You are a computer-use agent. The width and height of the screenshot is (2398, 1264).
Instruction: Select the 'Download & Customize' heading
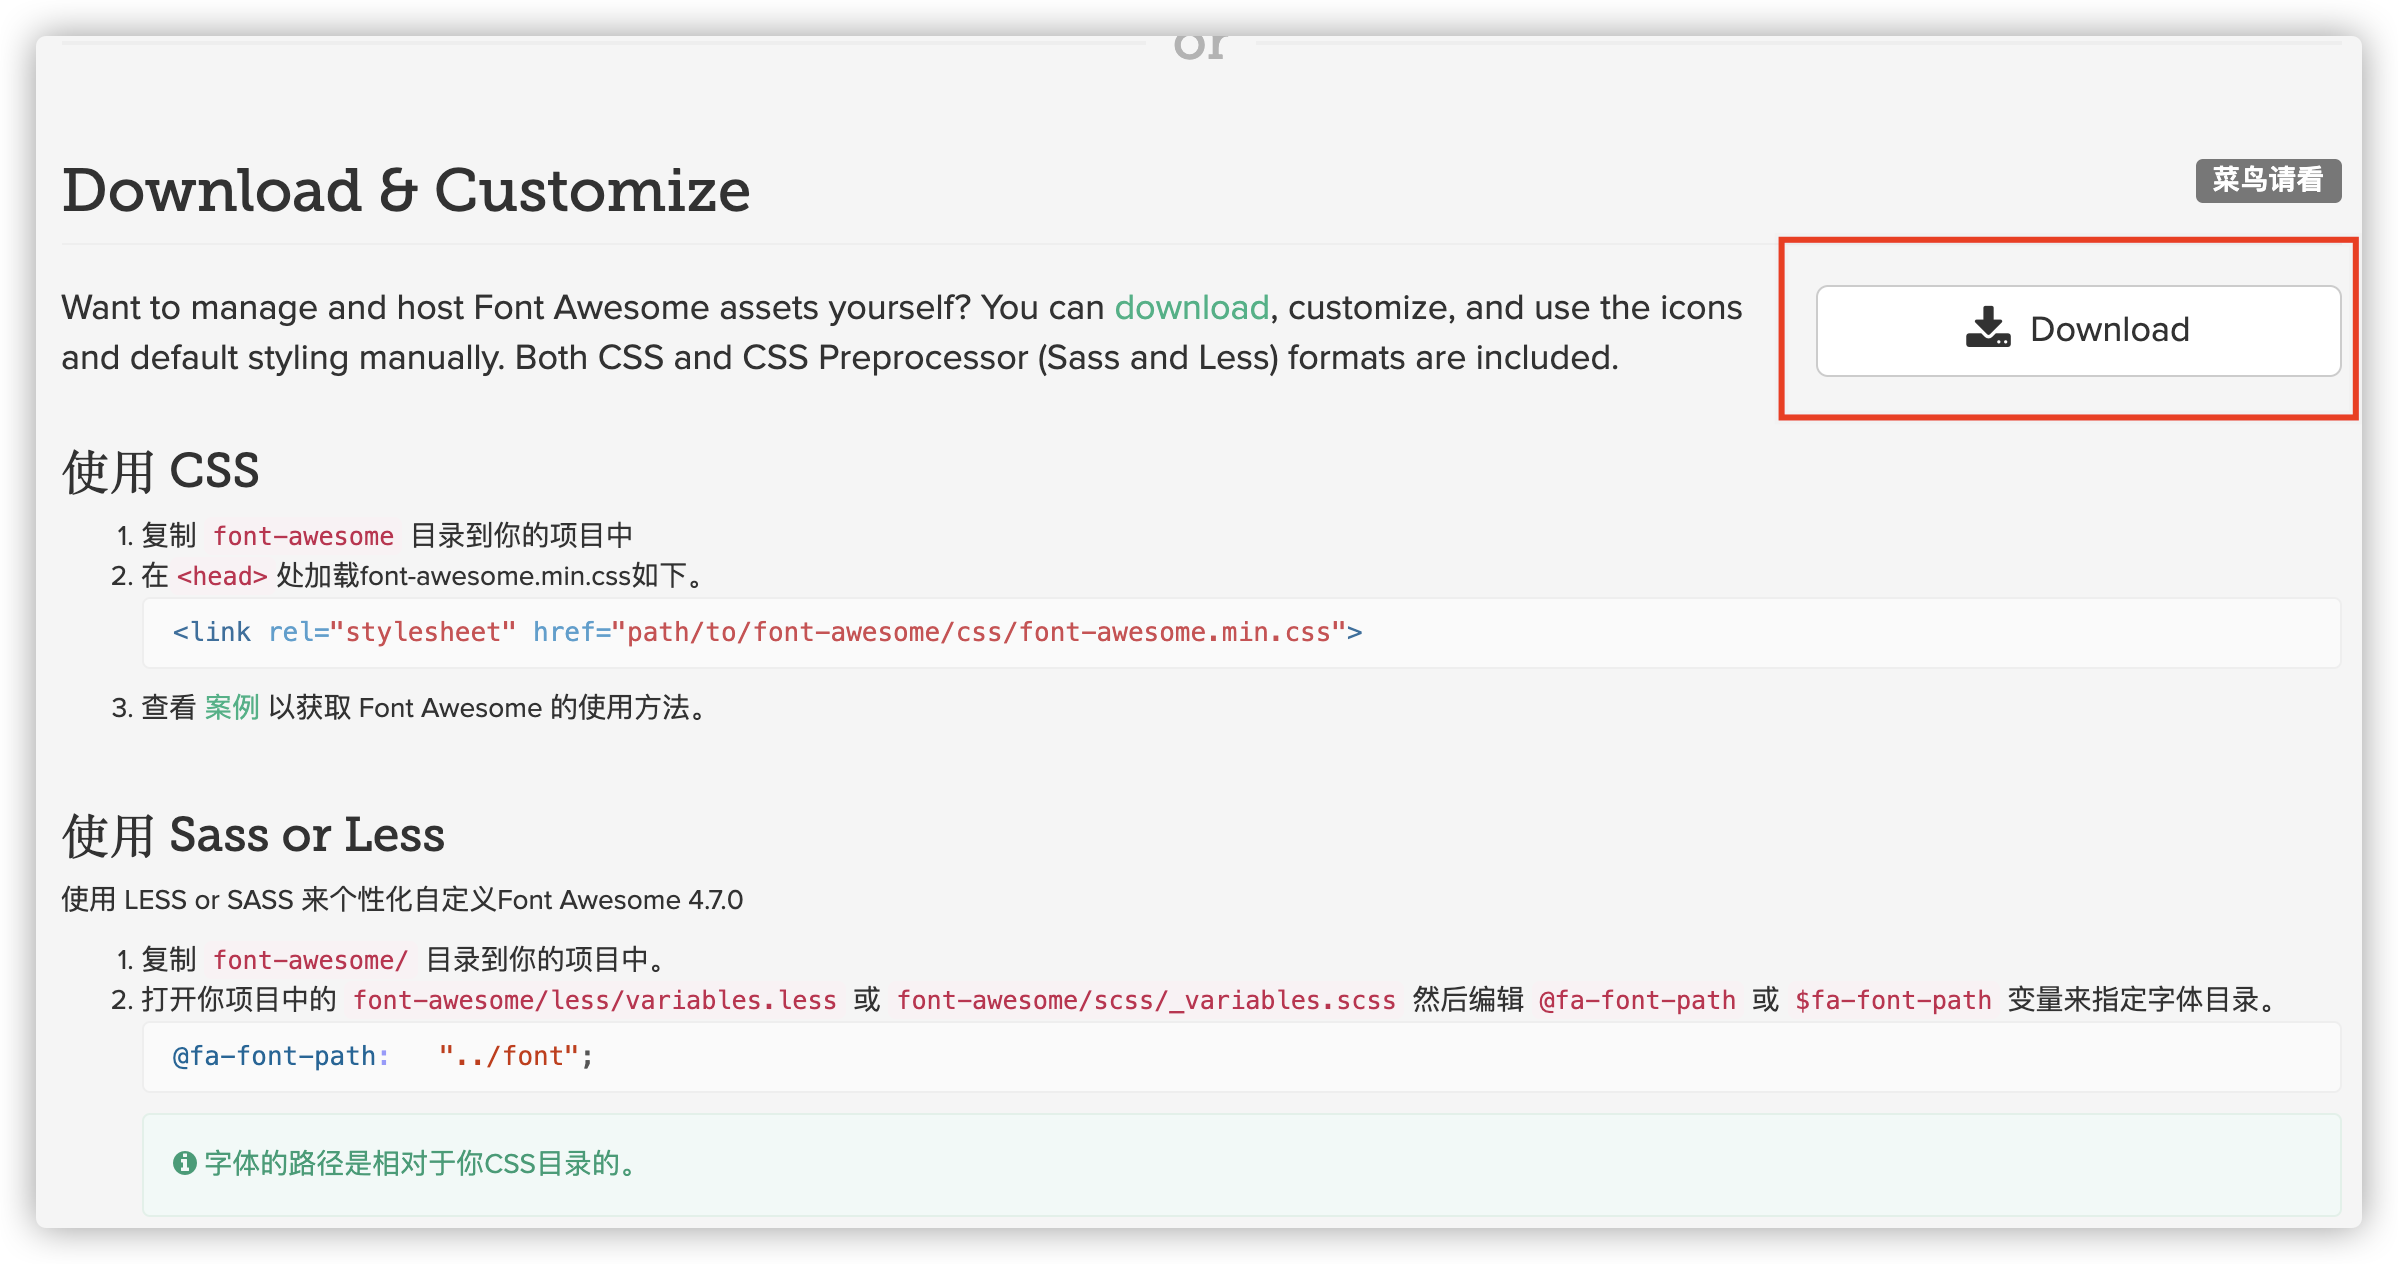click(406, 190)
